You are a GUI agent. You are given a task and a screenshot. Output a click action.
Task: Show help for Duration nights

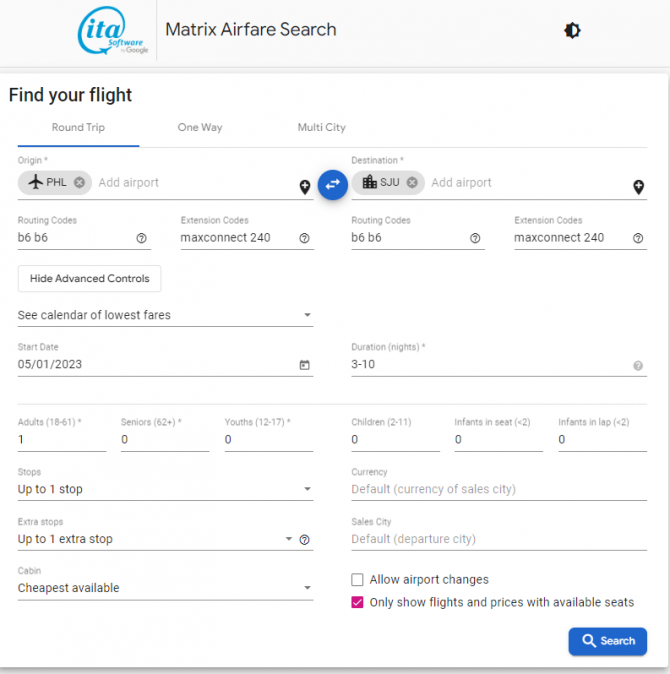coord(638,366)
